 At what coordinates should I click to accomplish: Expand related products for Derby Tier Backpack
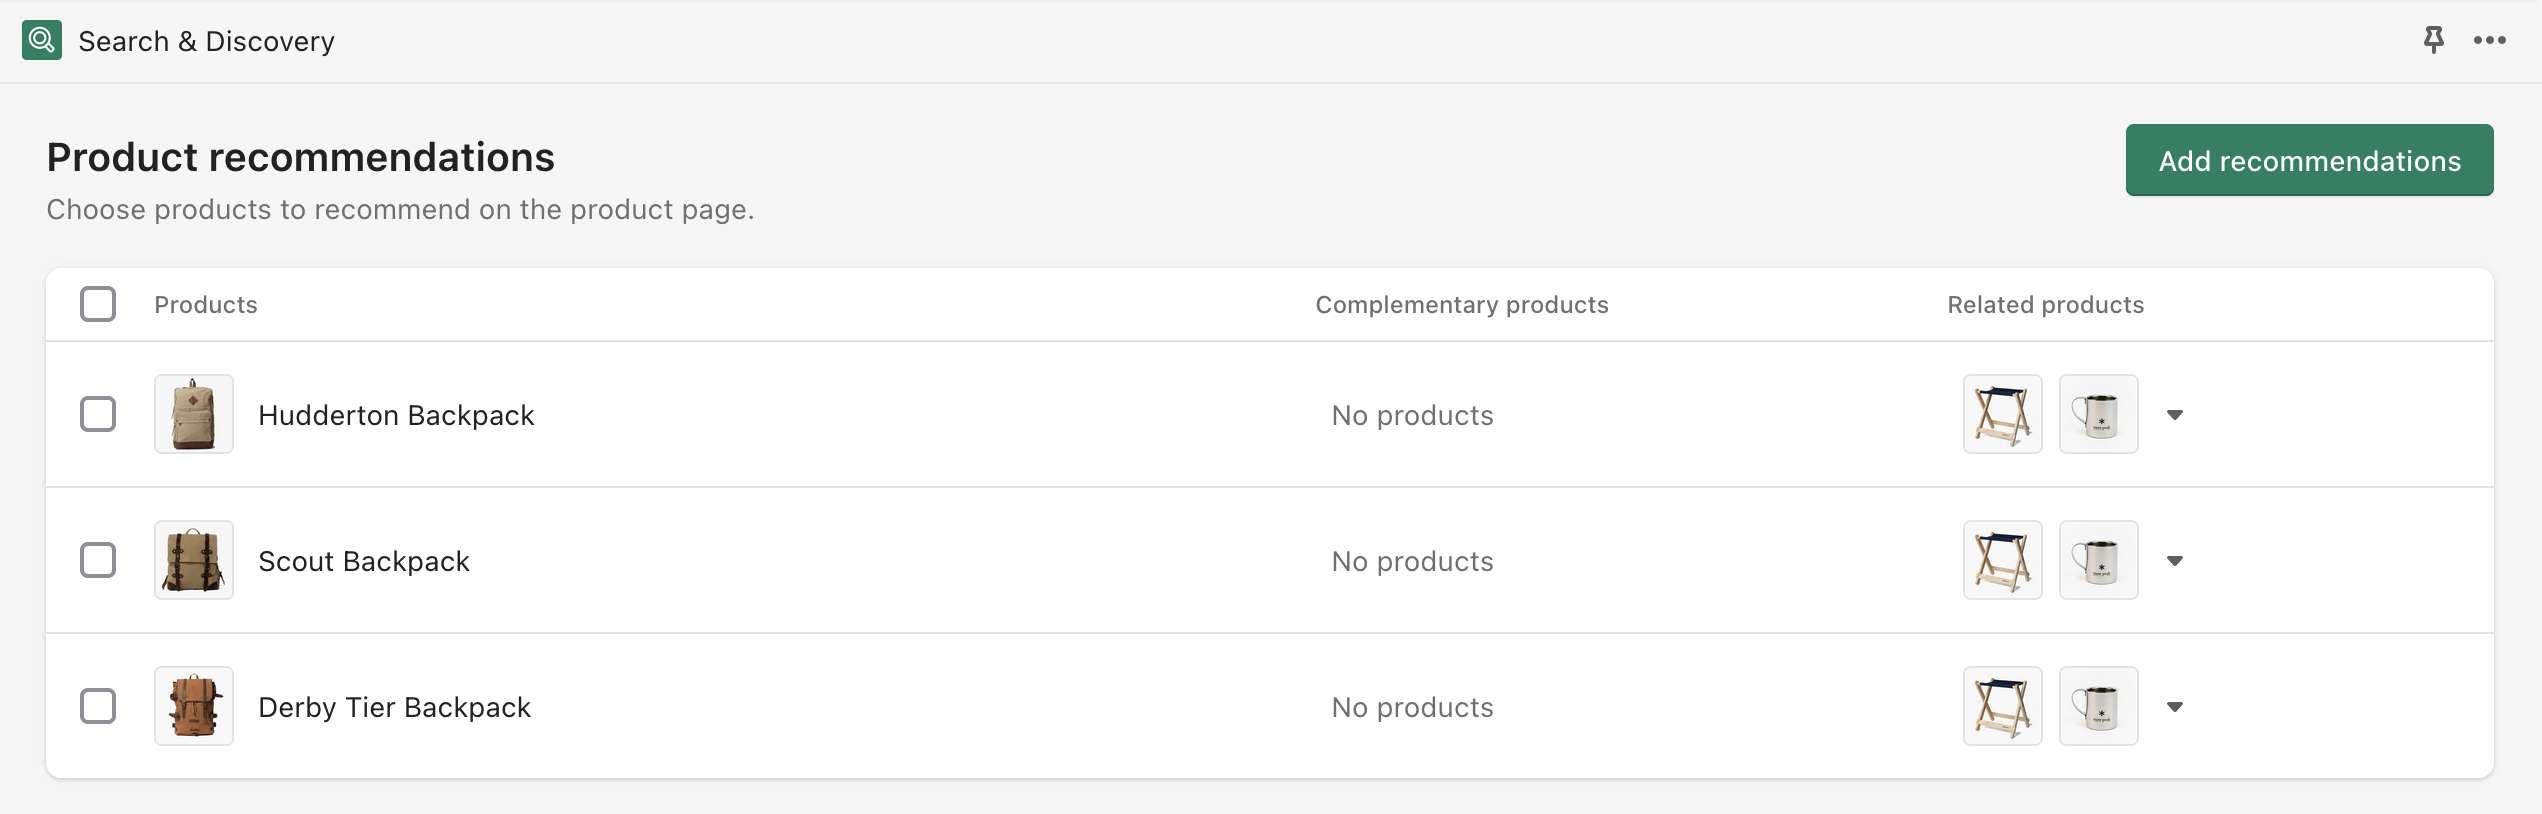tap(2175, 707)
